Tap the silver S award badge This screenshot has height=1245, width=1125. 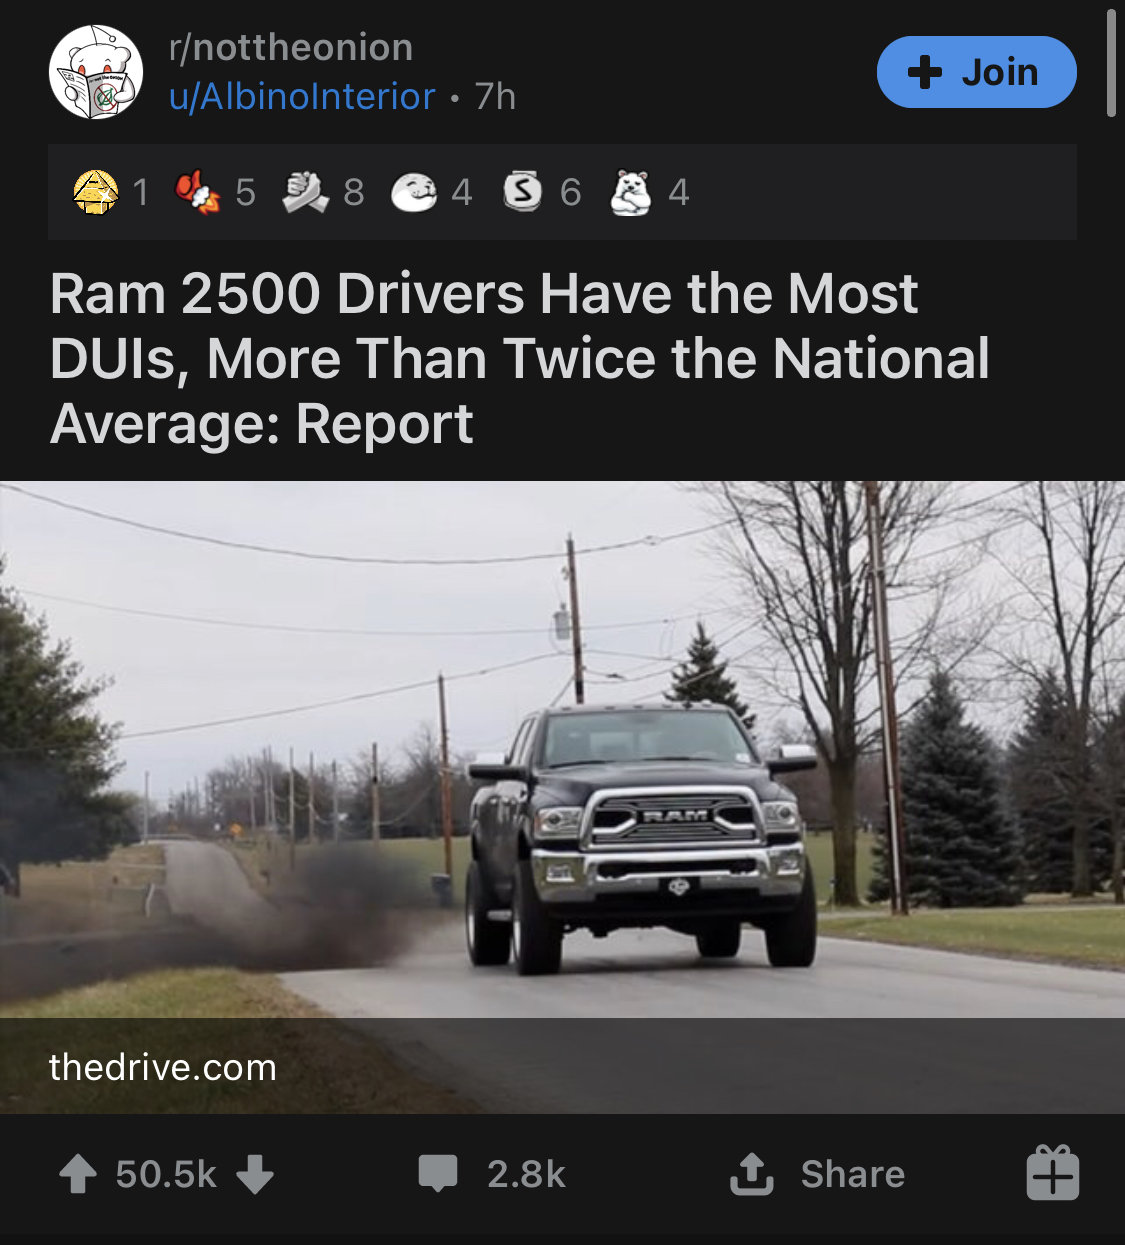(522, 191)
